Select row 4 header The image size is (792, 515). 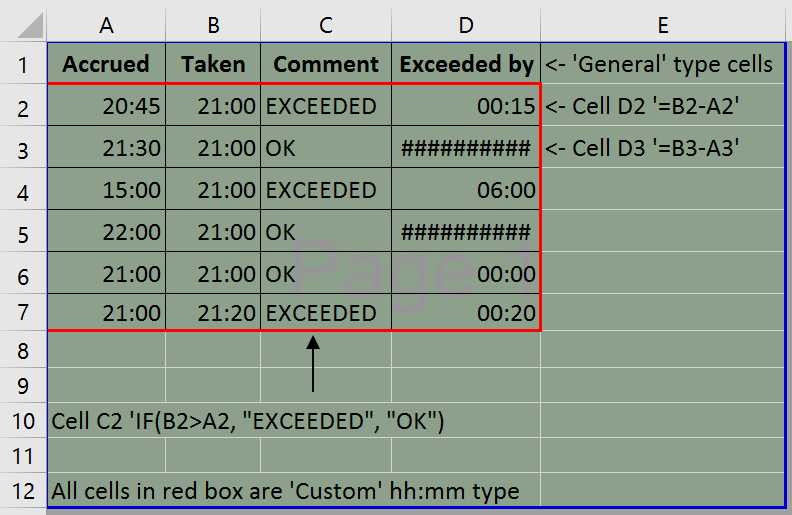23,189
